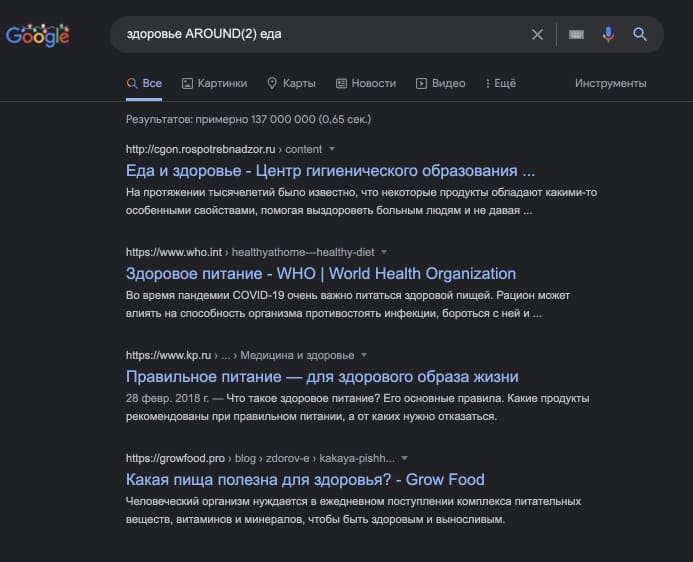
Task: Switch to the Видео tab
Action: pyautogui.click(x=441, y=84)
